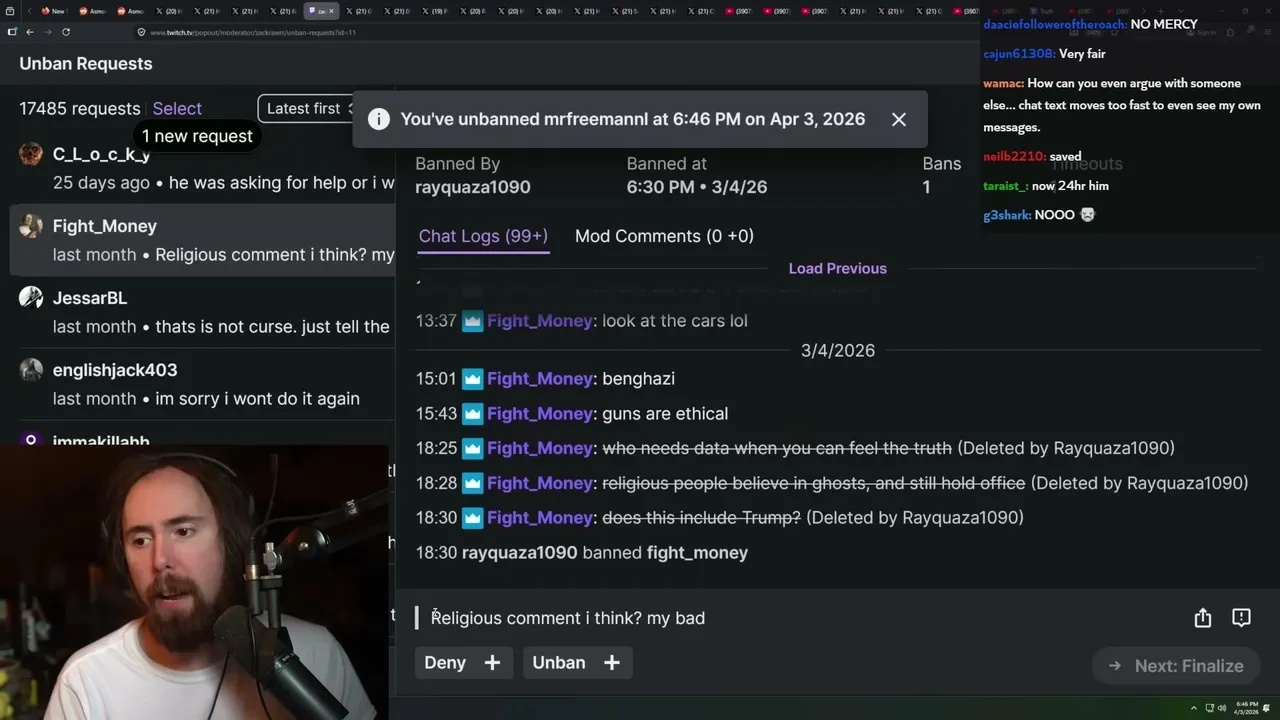The width and height of the screenshot is (1280, 720).
Task: Click the site security shield in address bar
Action: point(141,32)
